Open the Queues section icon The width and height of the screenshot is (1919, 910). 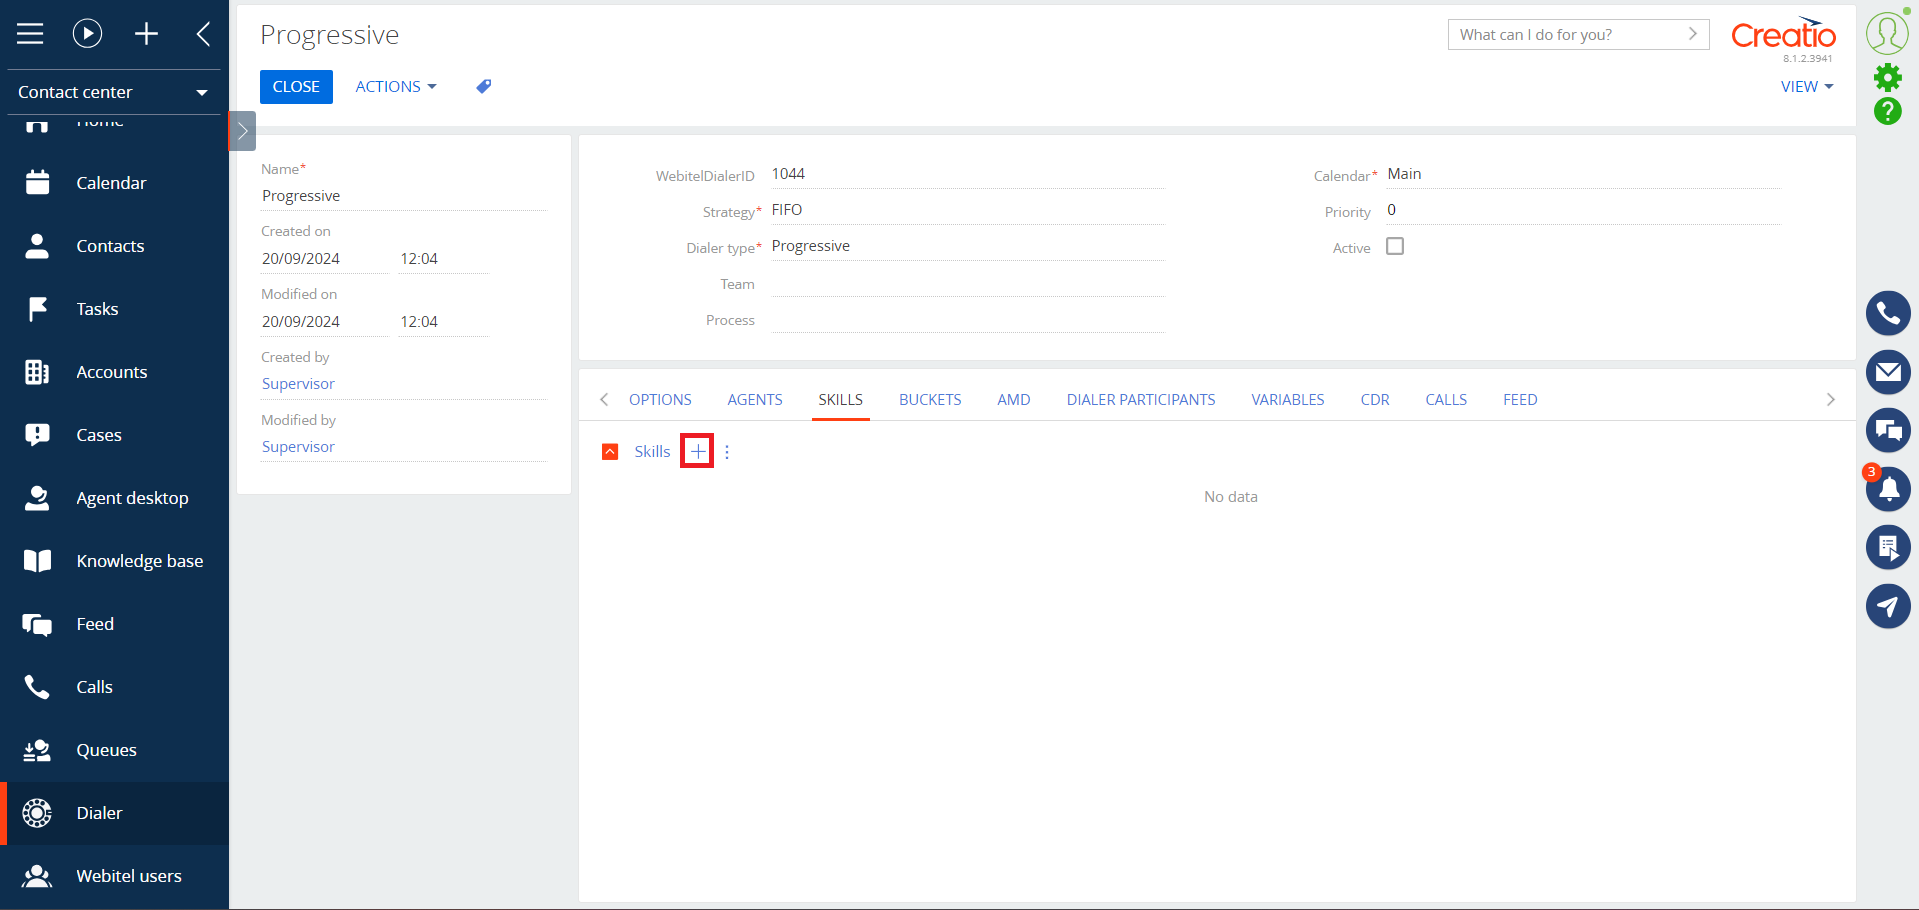pos(37,750)
